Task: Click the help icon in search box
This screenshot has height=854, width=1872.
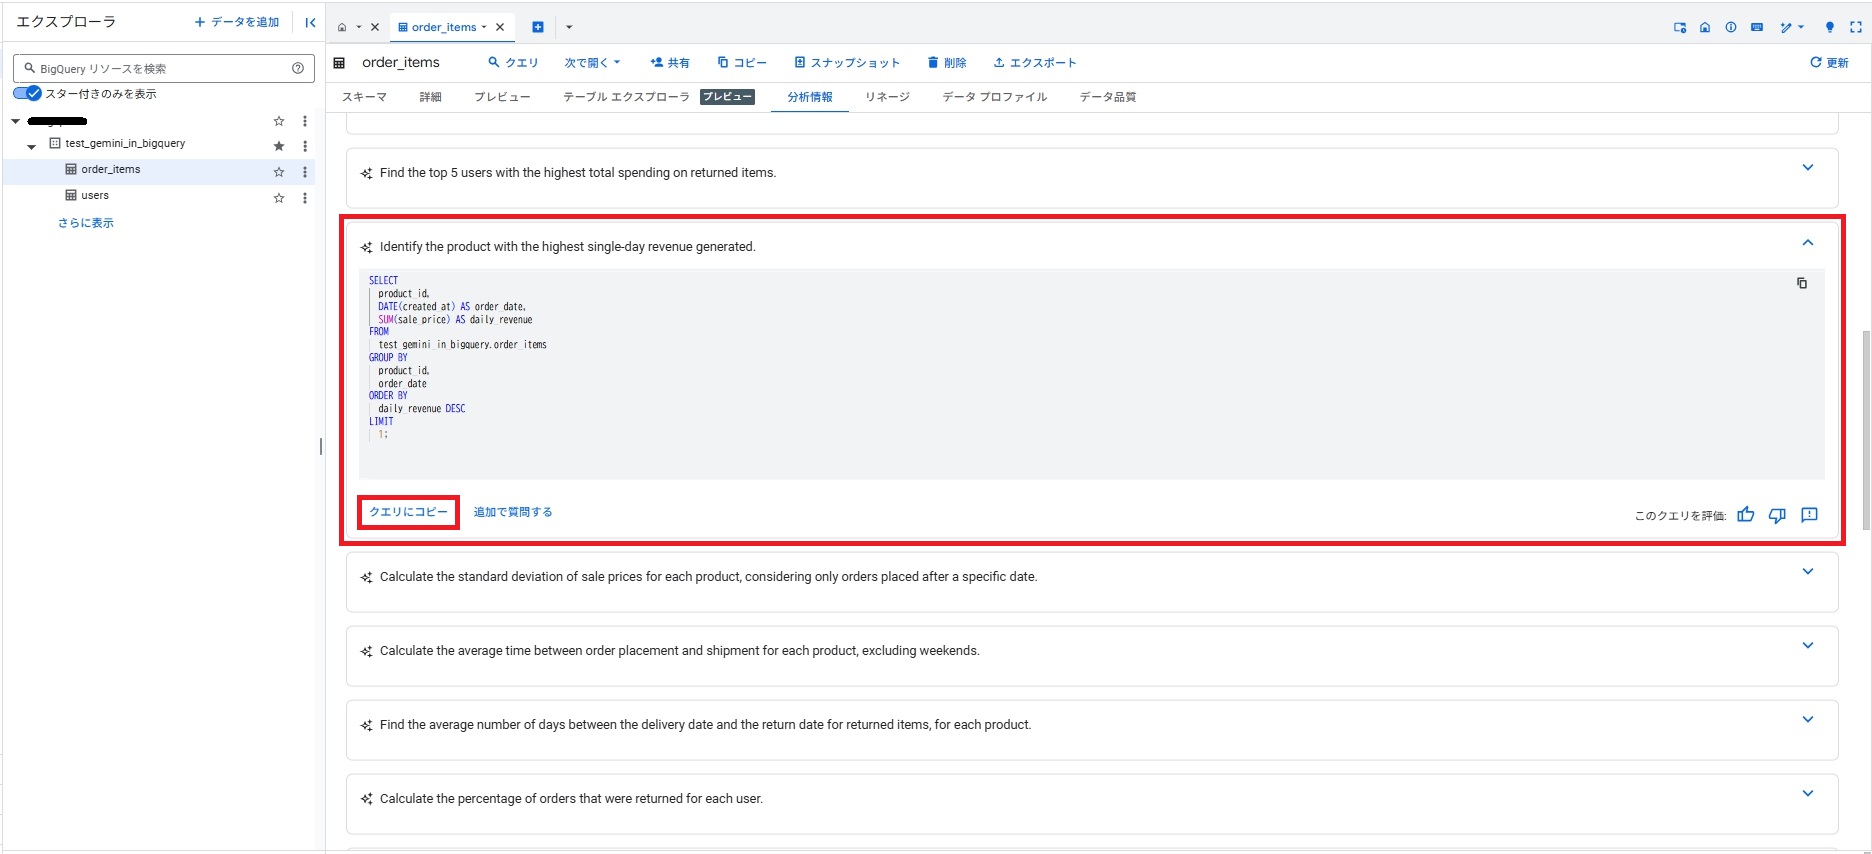Action: click(298, 68)
